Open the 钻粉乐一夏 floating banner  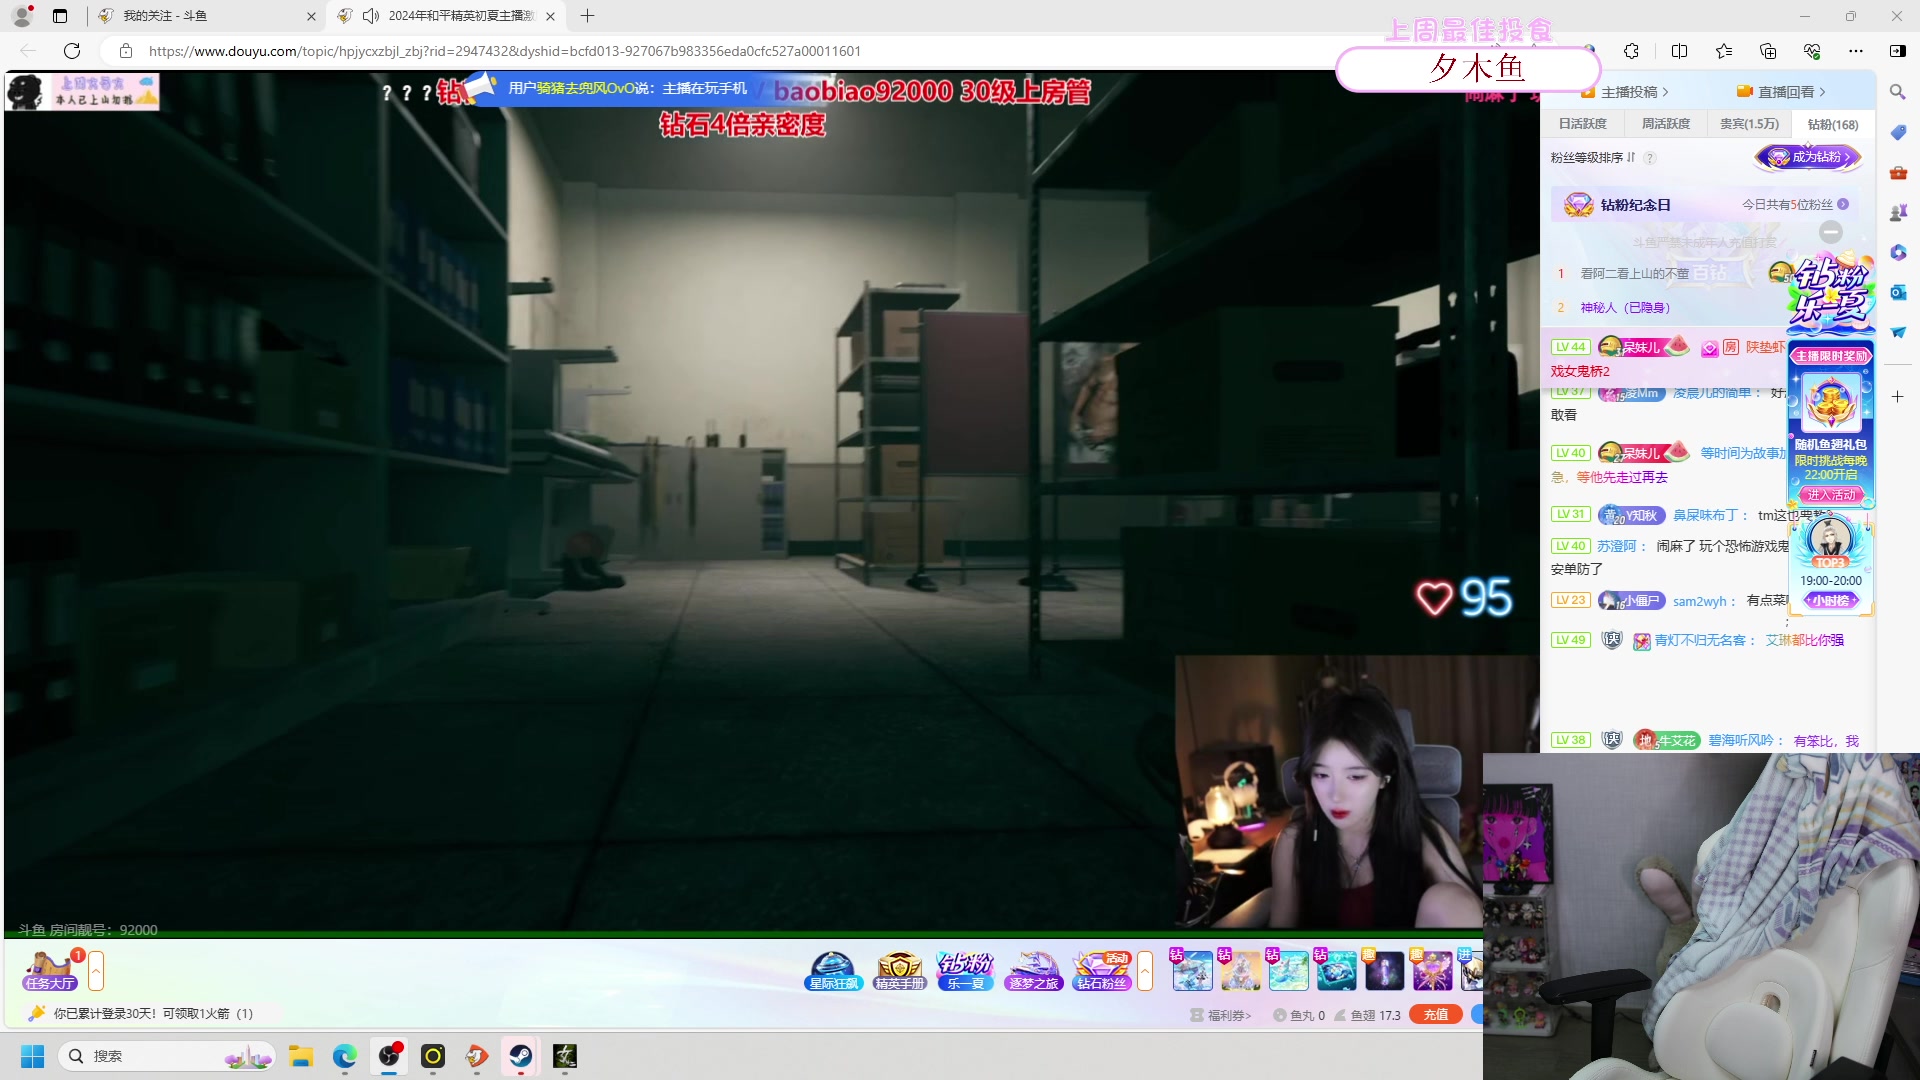1830,292
